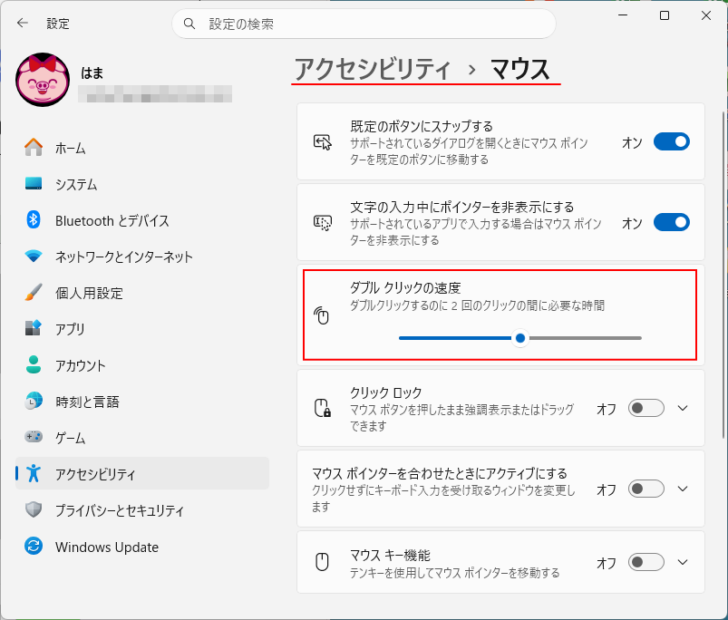Click the Gaming controller icon
The image size is (728, 620).
pyautogui.click(x=33, y=437)
